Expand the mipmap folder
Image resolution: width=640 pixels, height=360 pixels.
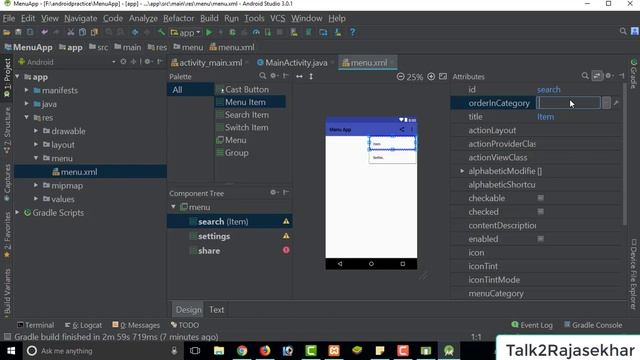point(36,185)
